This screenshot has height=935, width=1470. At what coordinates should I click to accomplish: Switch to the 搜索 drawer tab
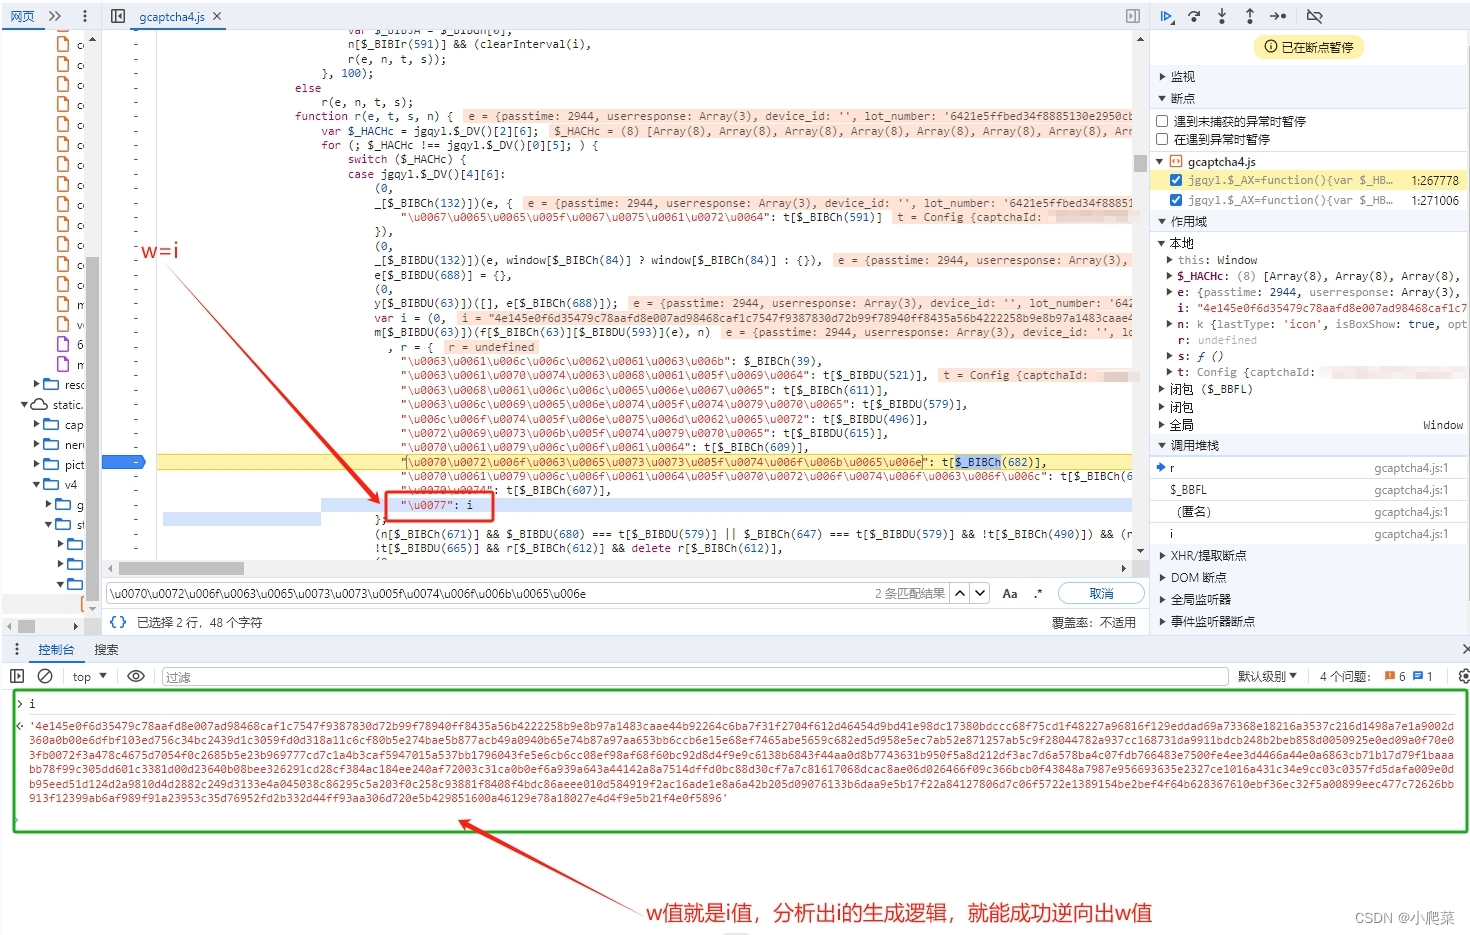pos(106,650)
